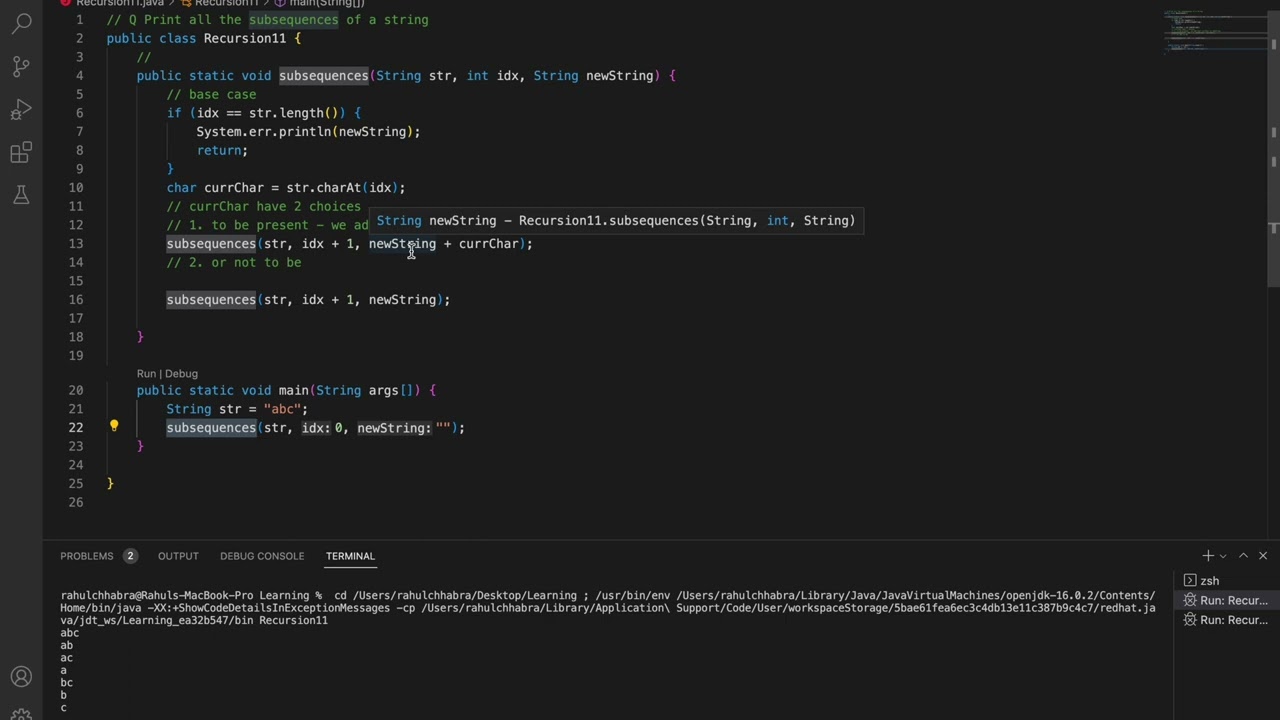The width and height of the screenshot is (1280, 720).
Task: Click the editor minimap preview
Action: pyautogui.click(x=1215, y=30)
